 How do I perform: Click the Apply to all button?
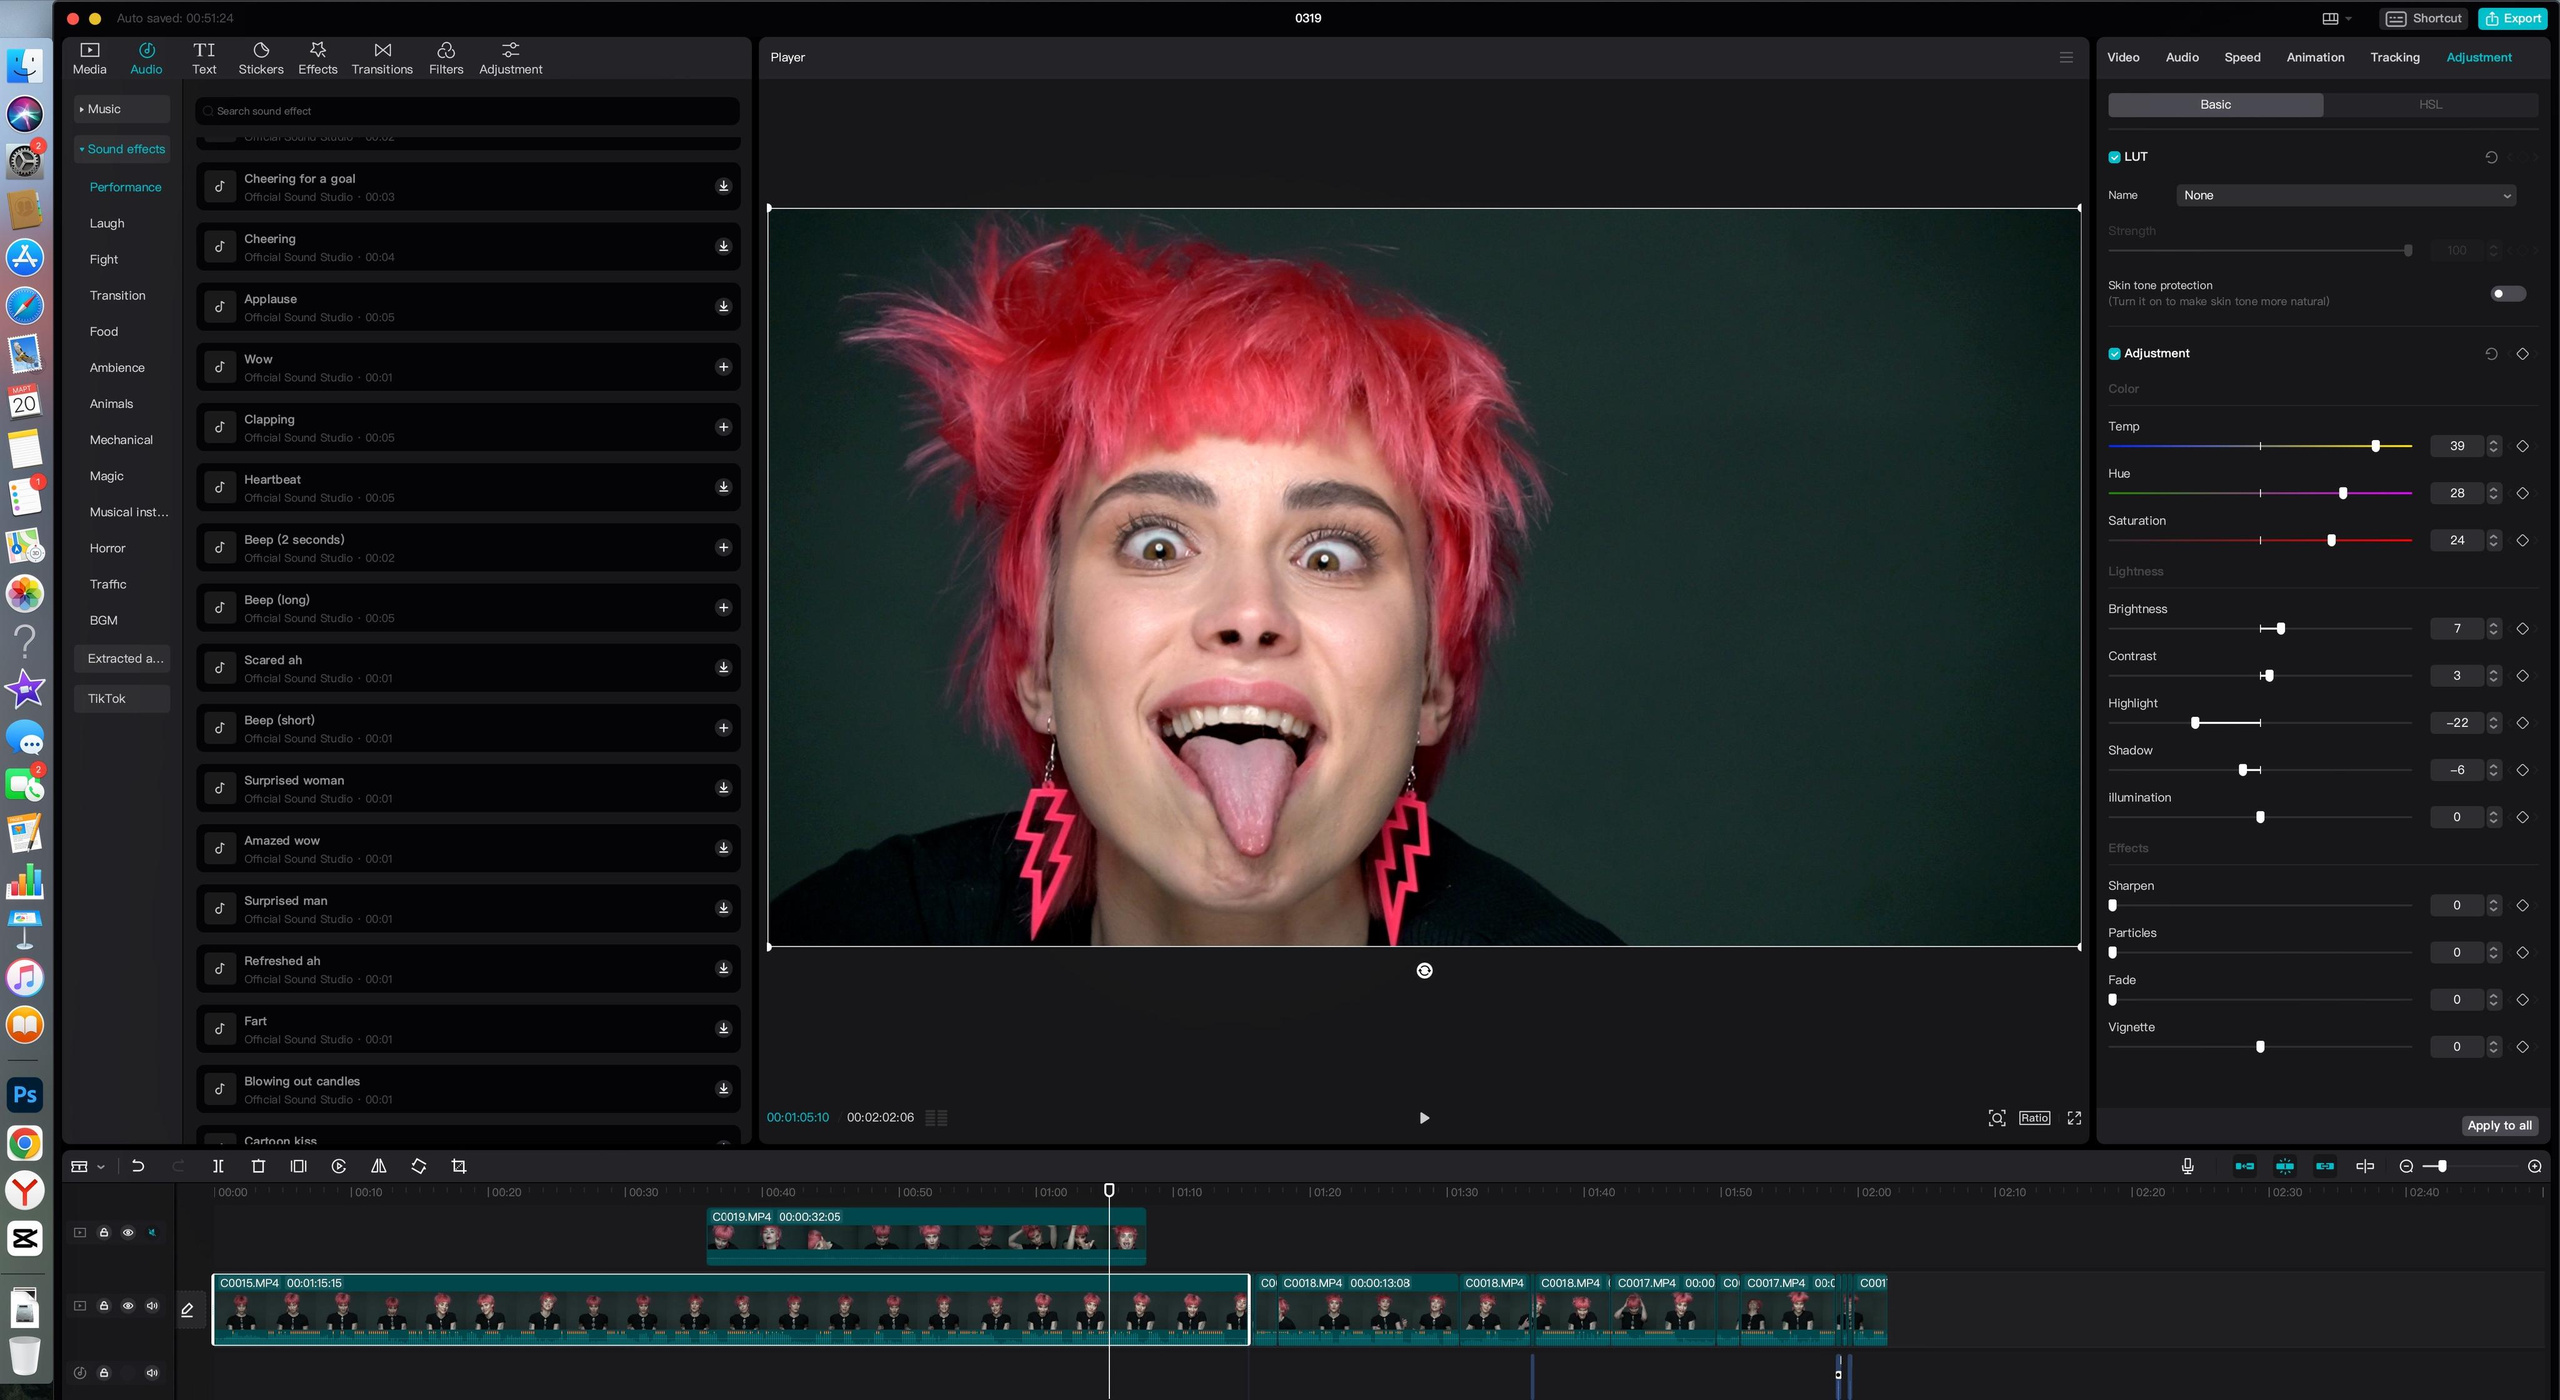(2498, 1125)
